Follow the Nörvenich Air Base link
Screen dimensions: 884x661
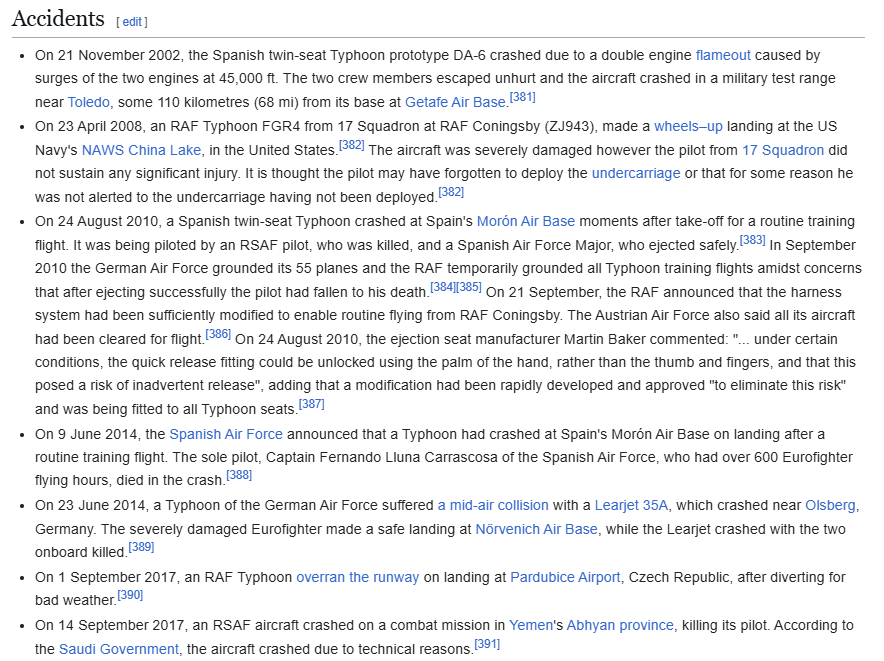[536, 530]
